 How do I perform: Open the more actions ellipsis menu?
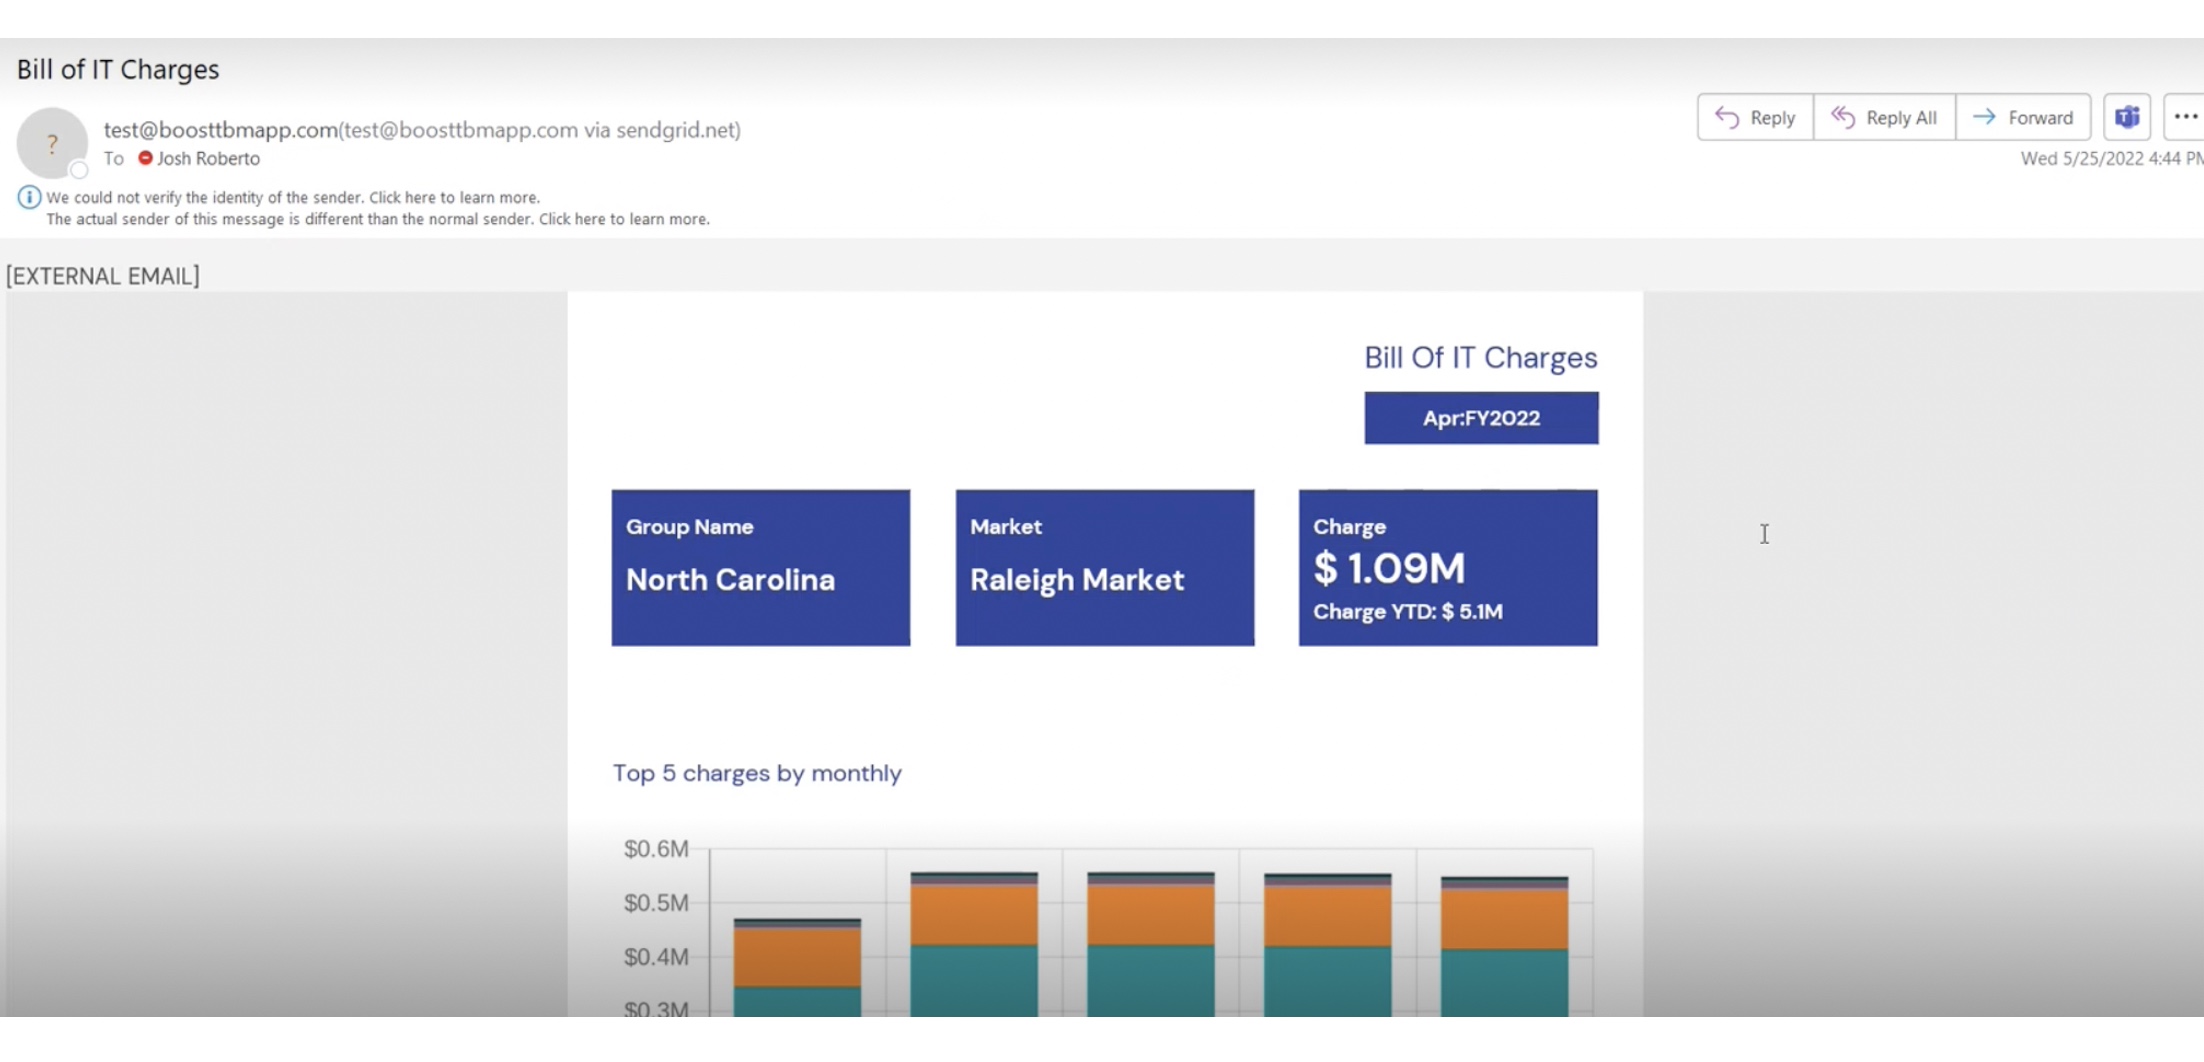coord(2185,117)
